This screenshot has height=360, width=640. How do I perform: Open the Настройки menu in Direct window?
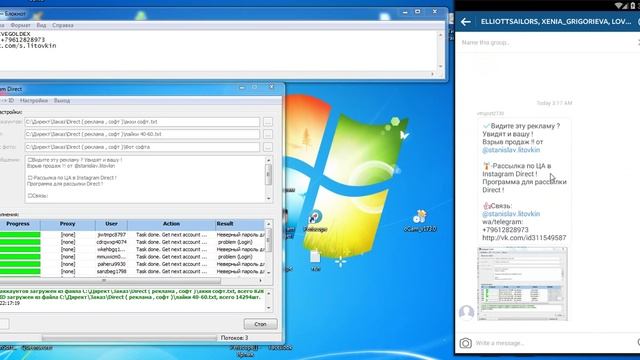tap(34, 100)
